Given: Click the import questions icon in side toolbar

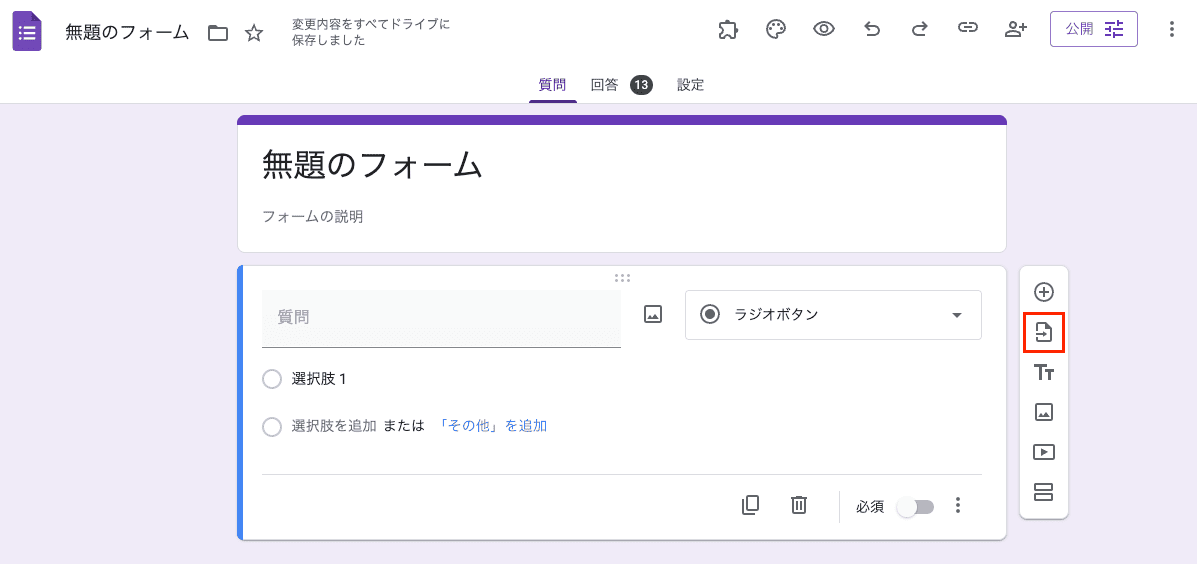Looking at the screenshot, I should coord(1044,333).
